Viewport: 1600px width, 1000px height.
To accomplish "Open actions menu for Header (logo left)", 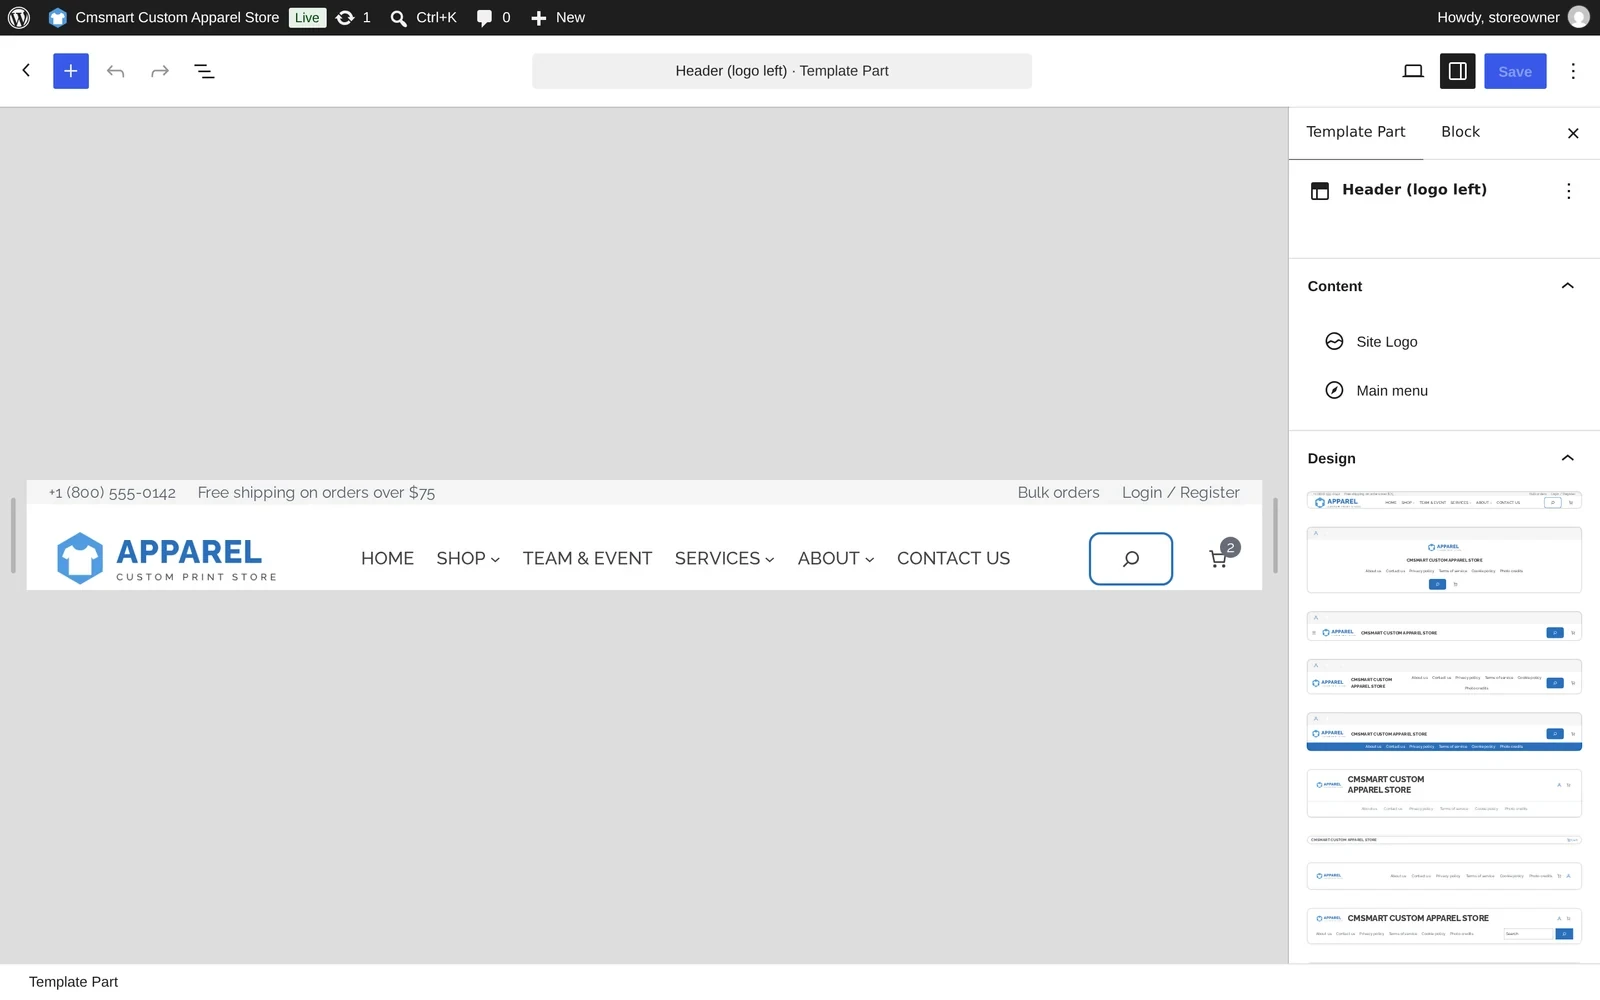I will tap(1568, 191).
